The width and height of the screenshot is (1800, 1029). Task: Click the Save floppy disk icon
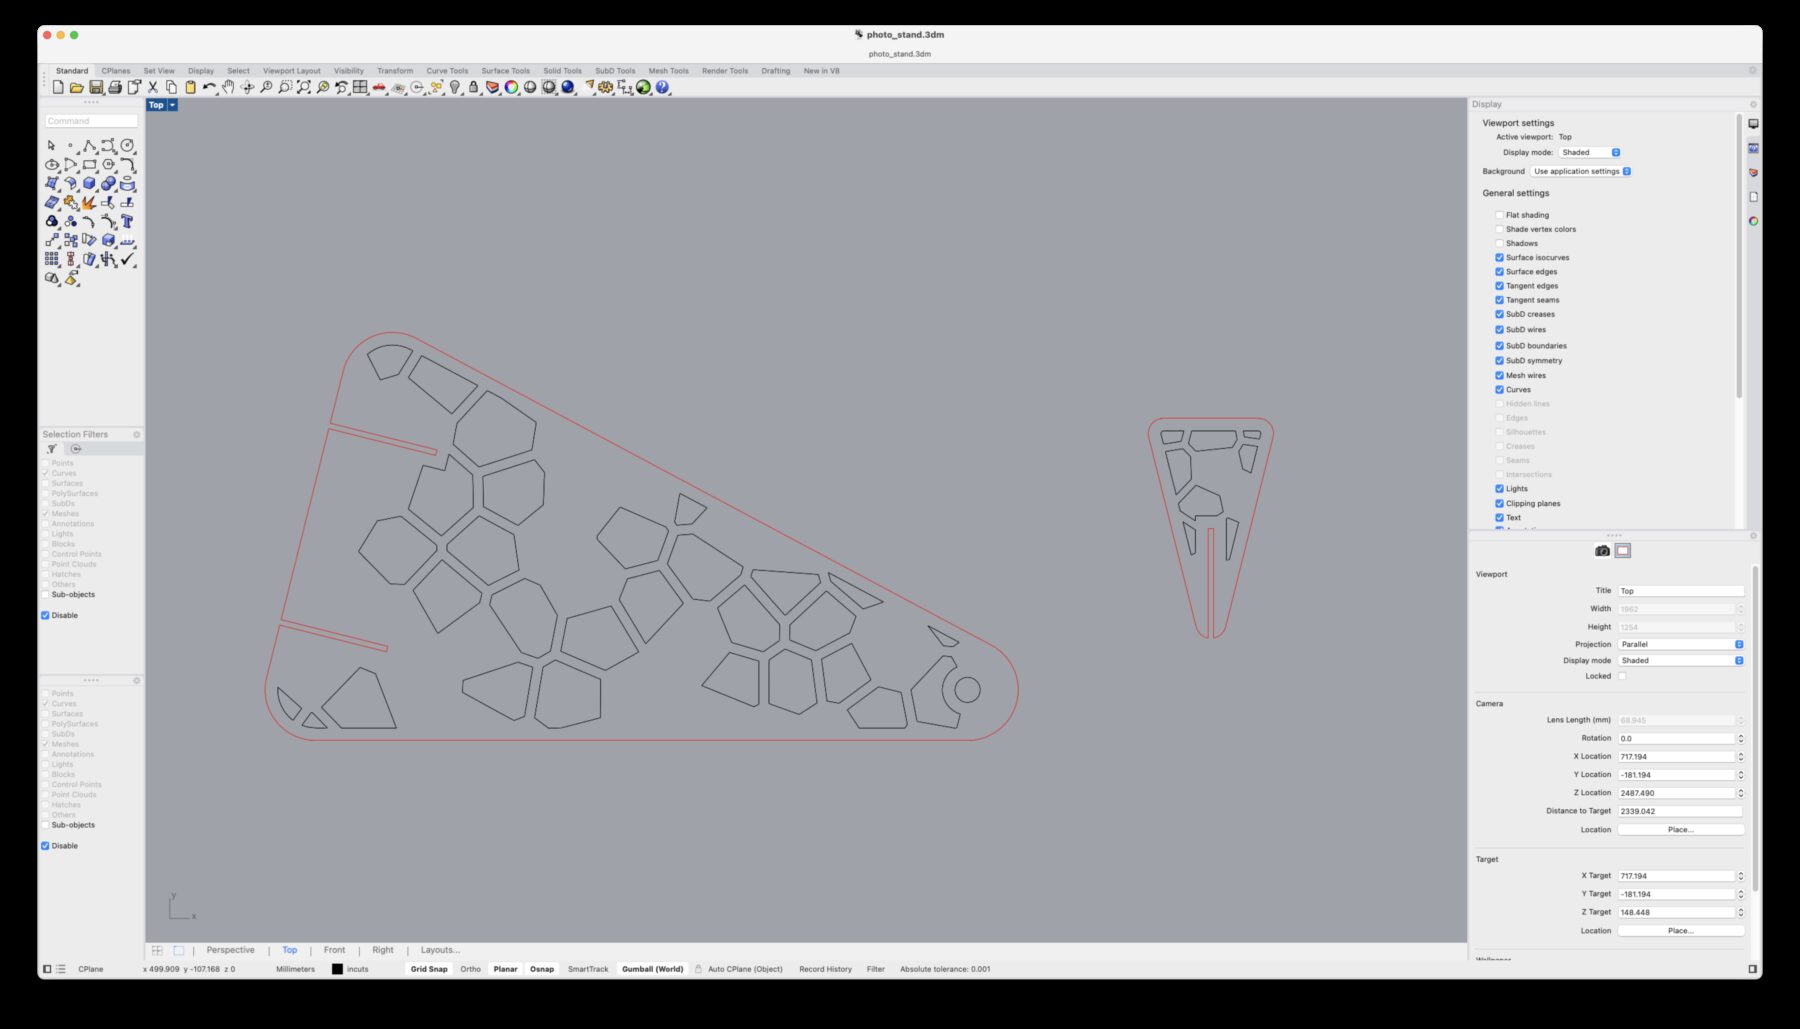pyautogui.click(x=96, y=88)
